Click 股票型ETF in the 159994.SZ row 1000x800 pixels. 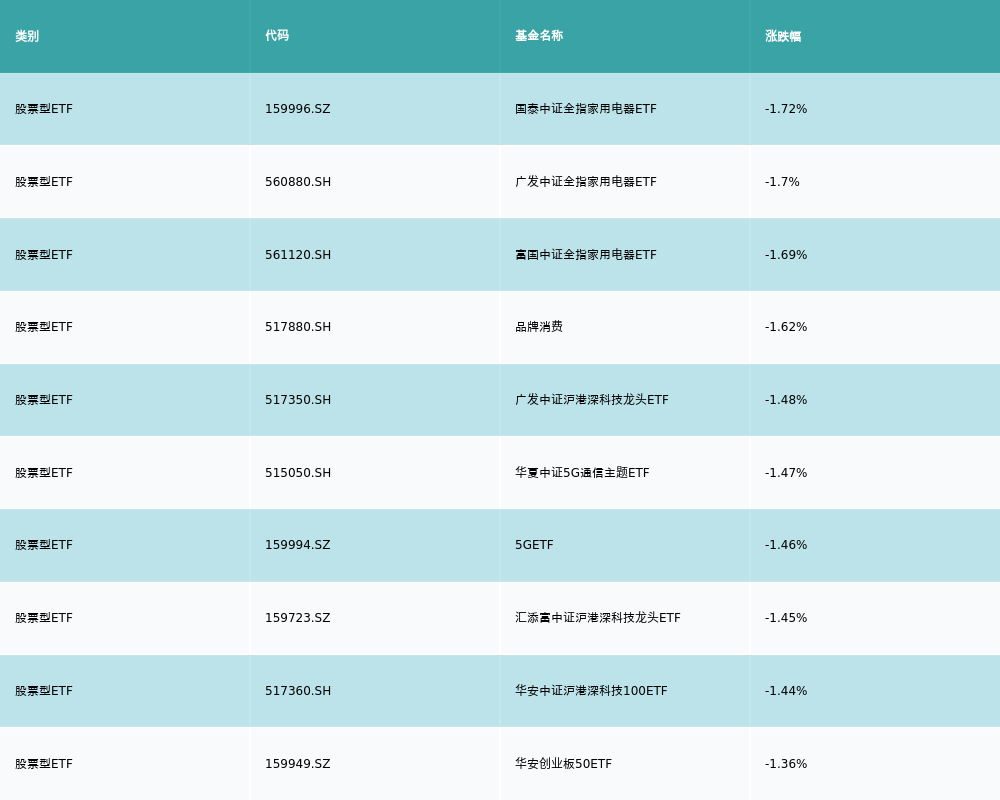44,545
